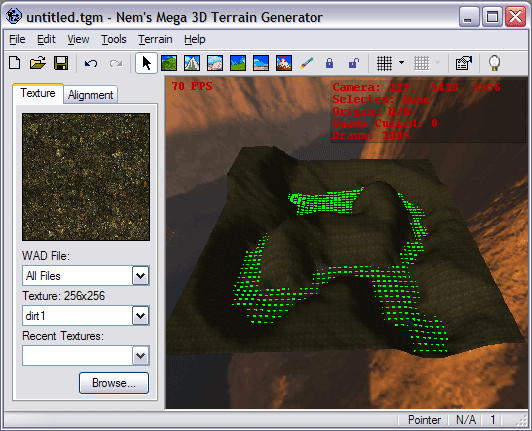Open a terrain file using folder icon
This screenshot has height=431, width=532.
click(x=38, y=63)
